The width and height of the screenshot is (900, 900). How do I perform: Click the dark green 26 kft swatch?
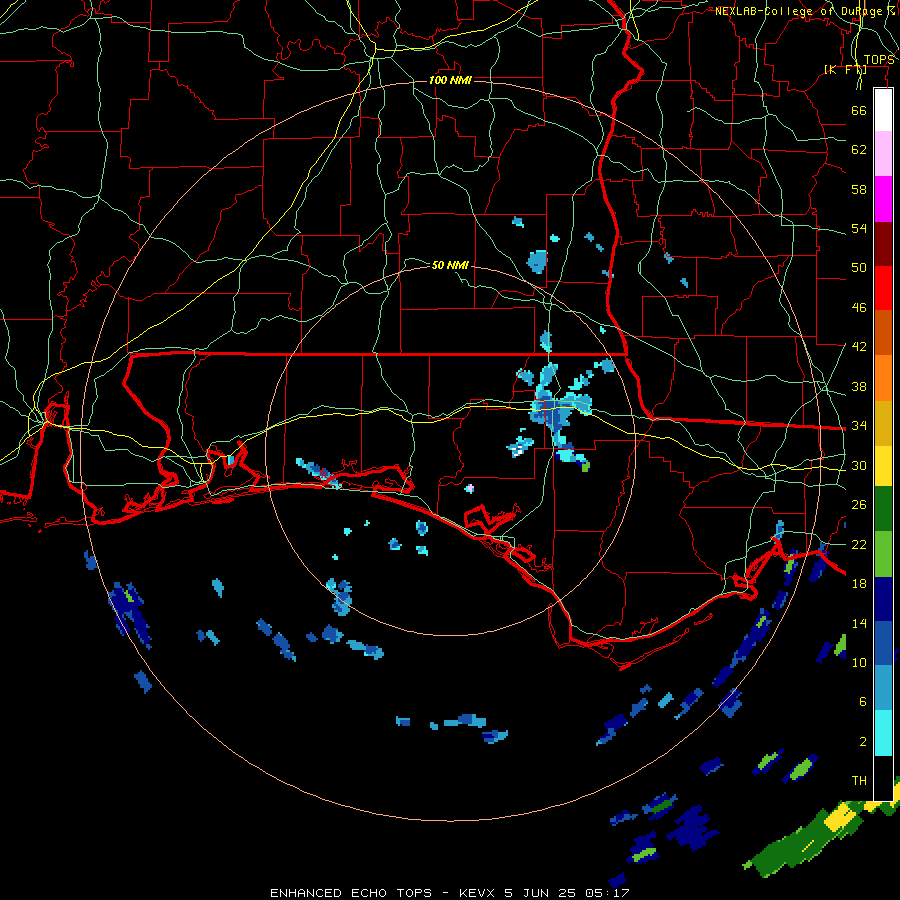tap(883, 509)
